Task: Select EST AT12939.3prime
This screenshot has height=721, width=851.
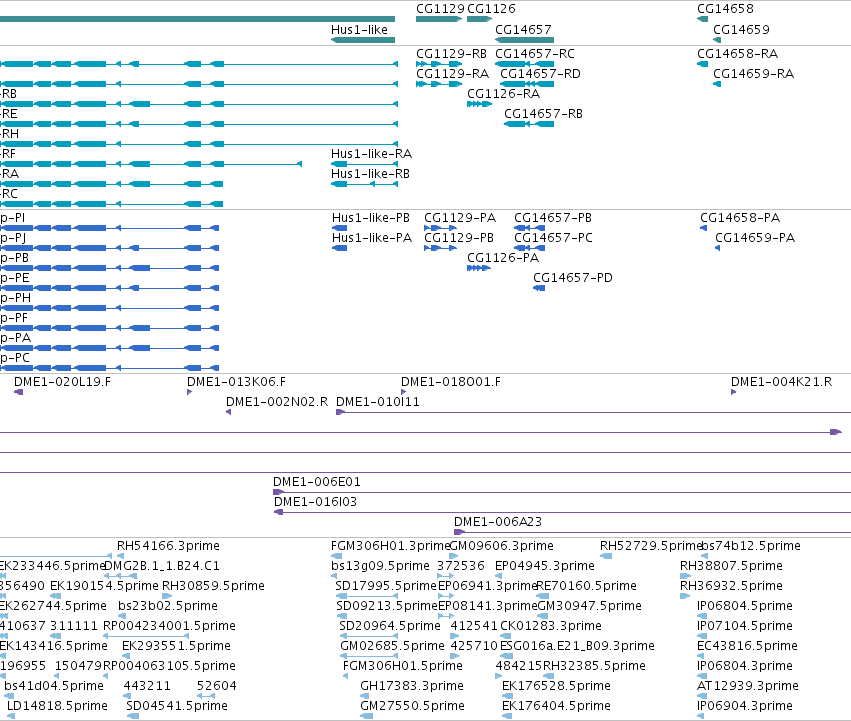Action: pos(748,686)
